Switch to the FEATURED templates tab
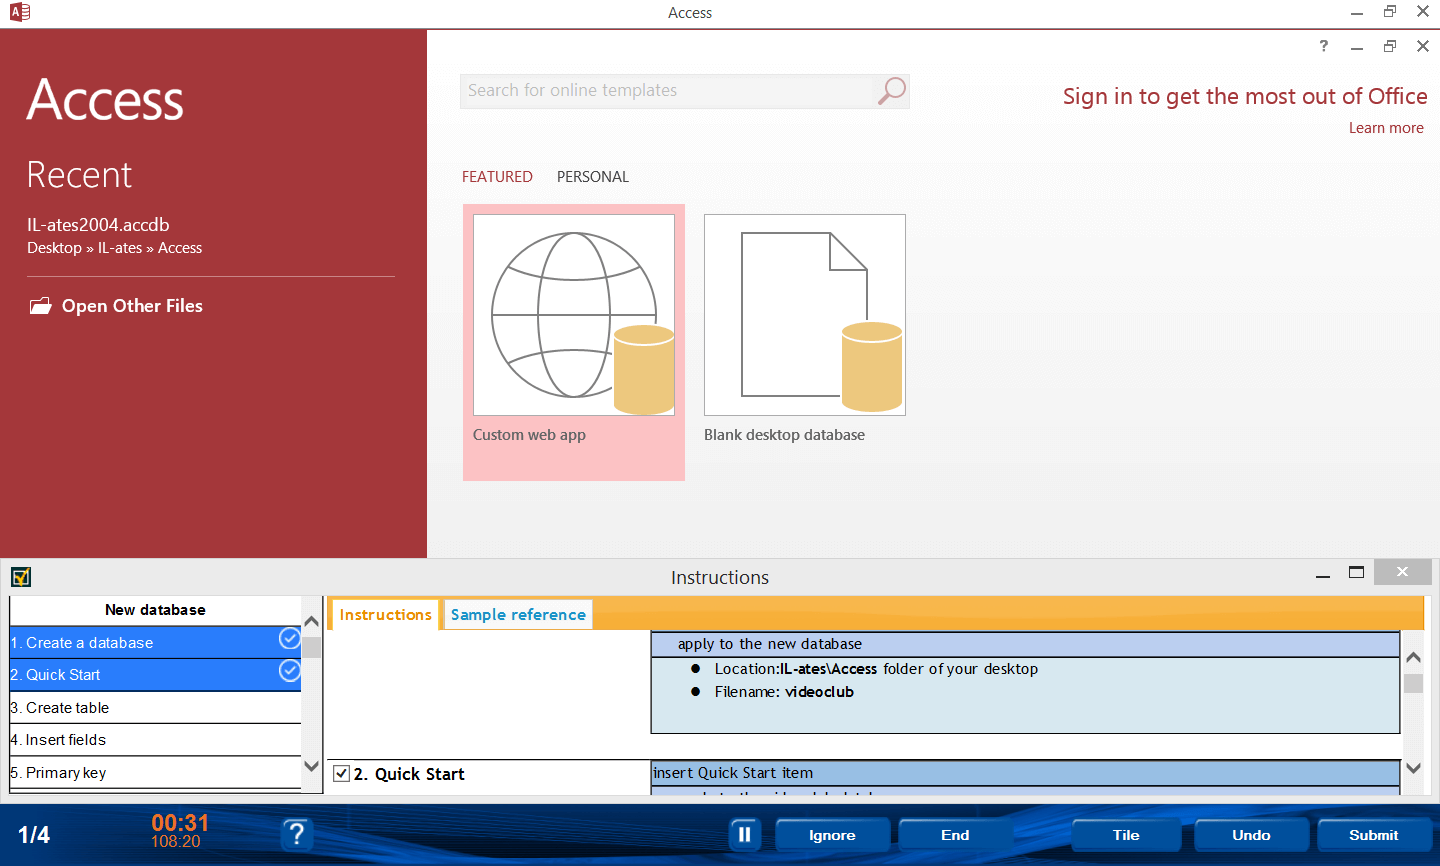Screen dimensions: 1440x866 (x=497, y=177)
